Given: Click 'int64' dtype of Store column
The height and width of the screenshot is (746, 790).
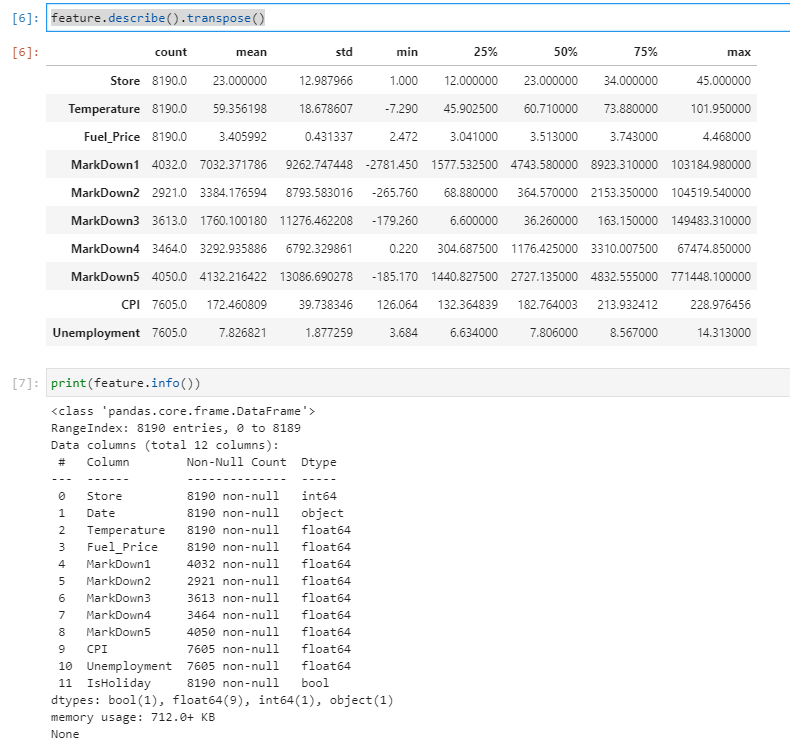Looking at the screenshot, I should tap(319, 496).
